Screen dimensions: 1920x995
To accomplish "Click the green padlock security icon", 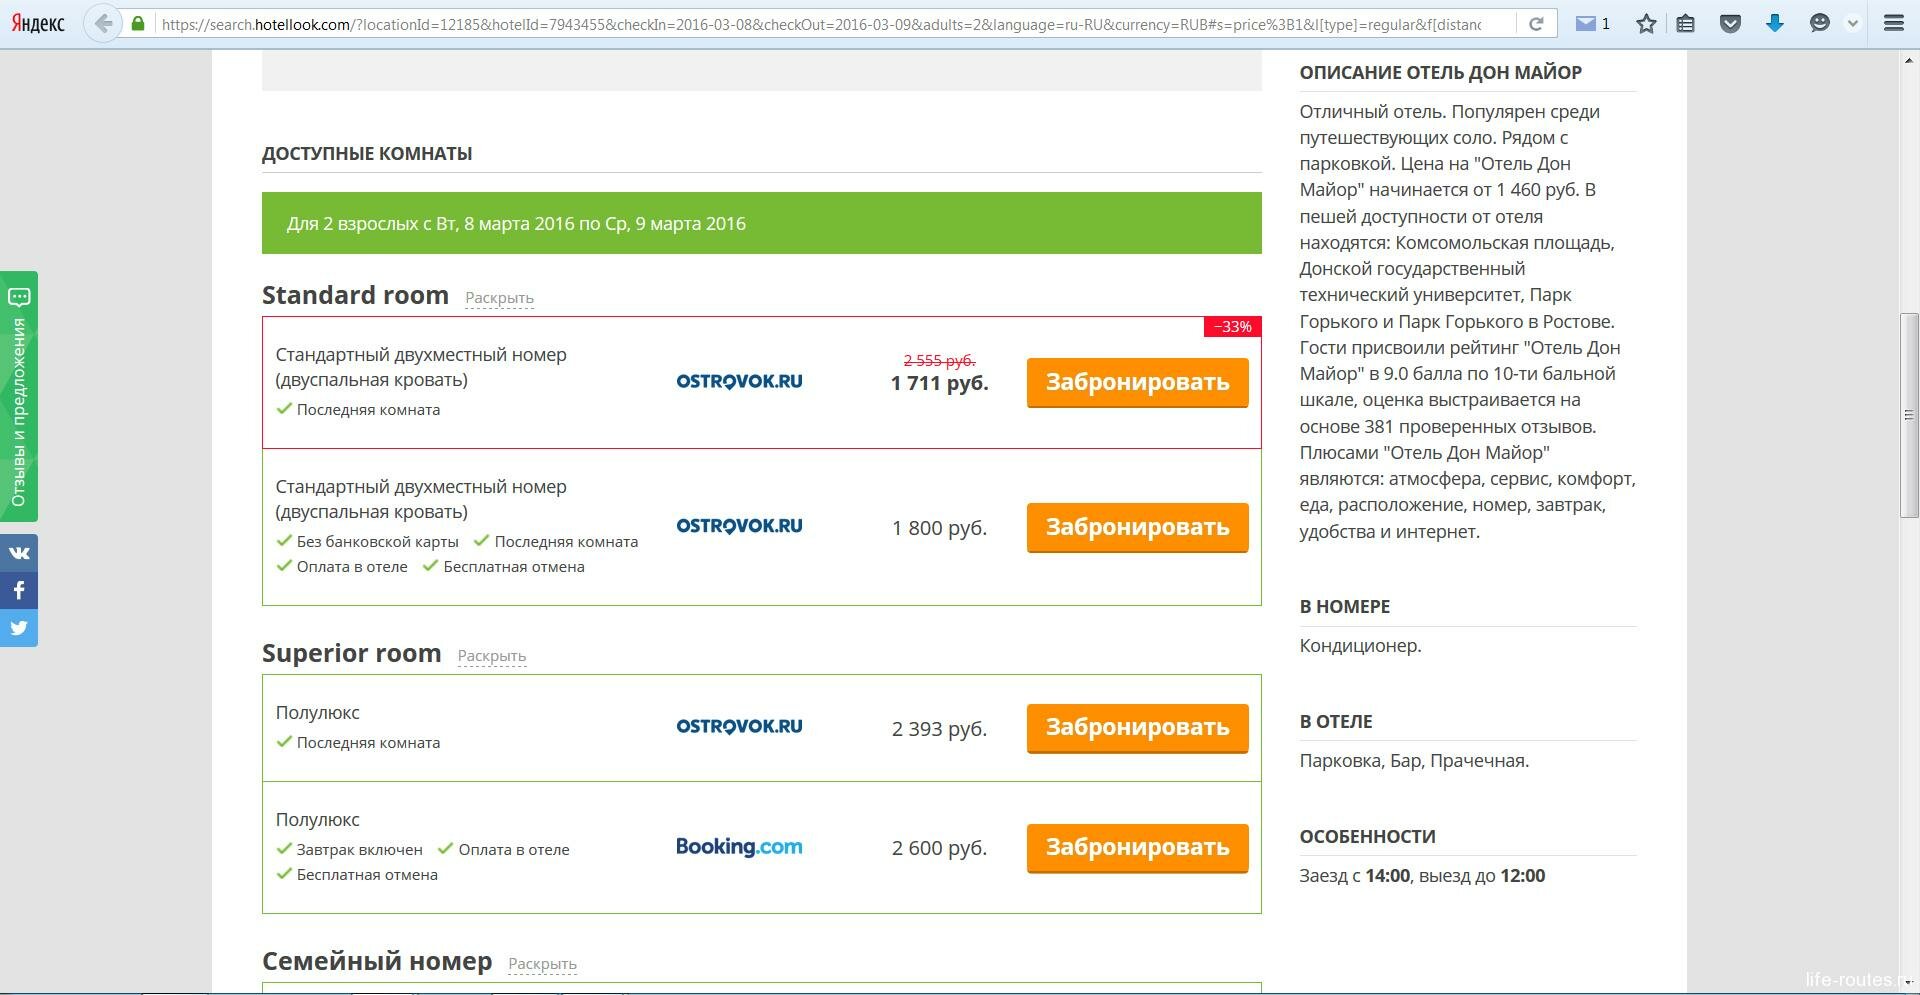I will point(138,24).
